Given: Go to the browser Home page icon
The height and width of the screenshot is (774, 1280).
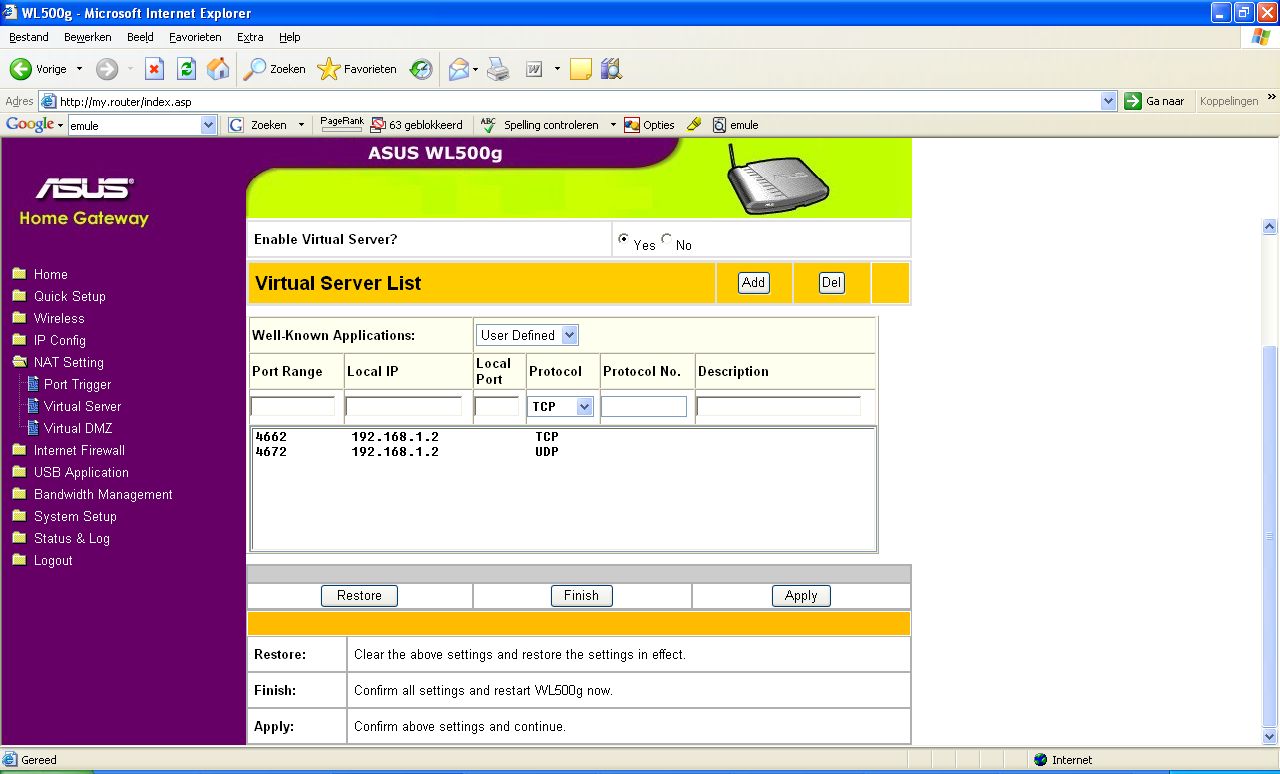Looking at the screenshot, I should (x=218, y=69).
